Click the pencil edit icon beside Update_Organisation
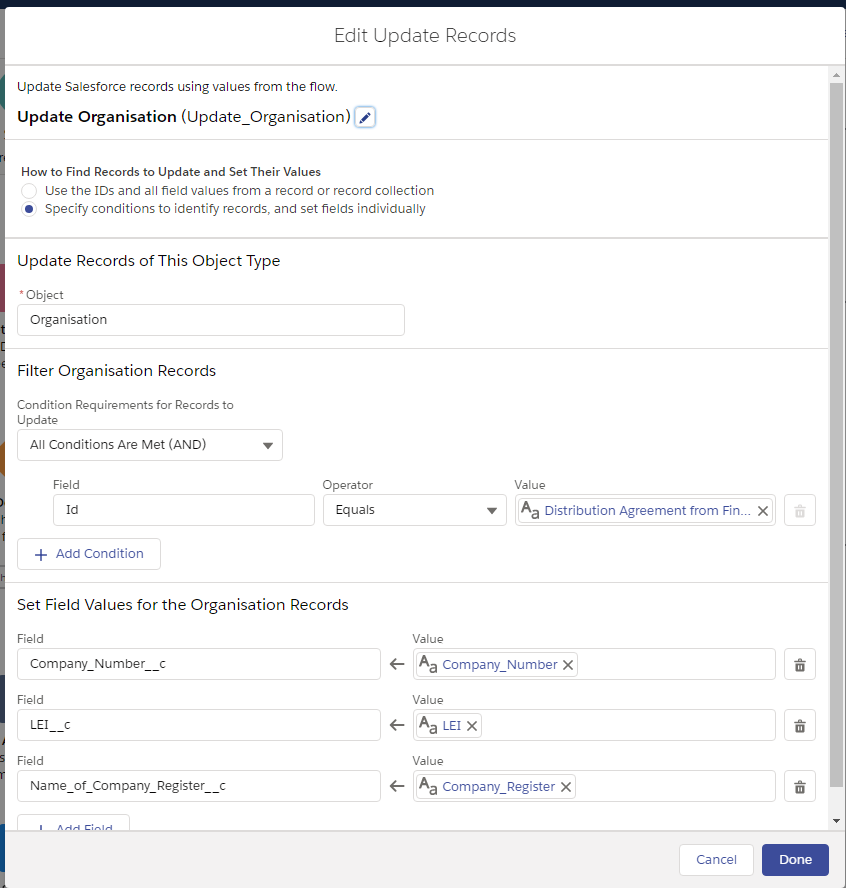The width and height of the screenshot is (846, 888). [x=365, y=118]
